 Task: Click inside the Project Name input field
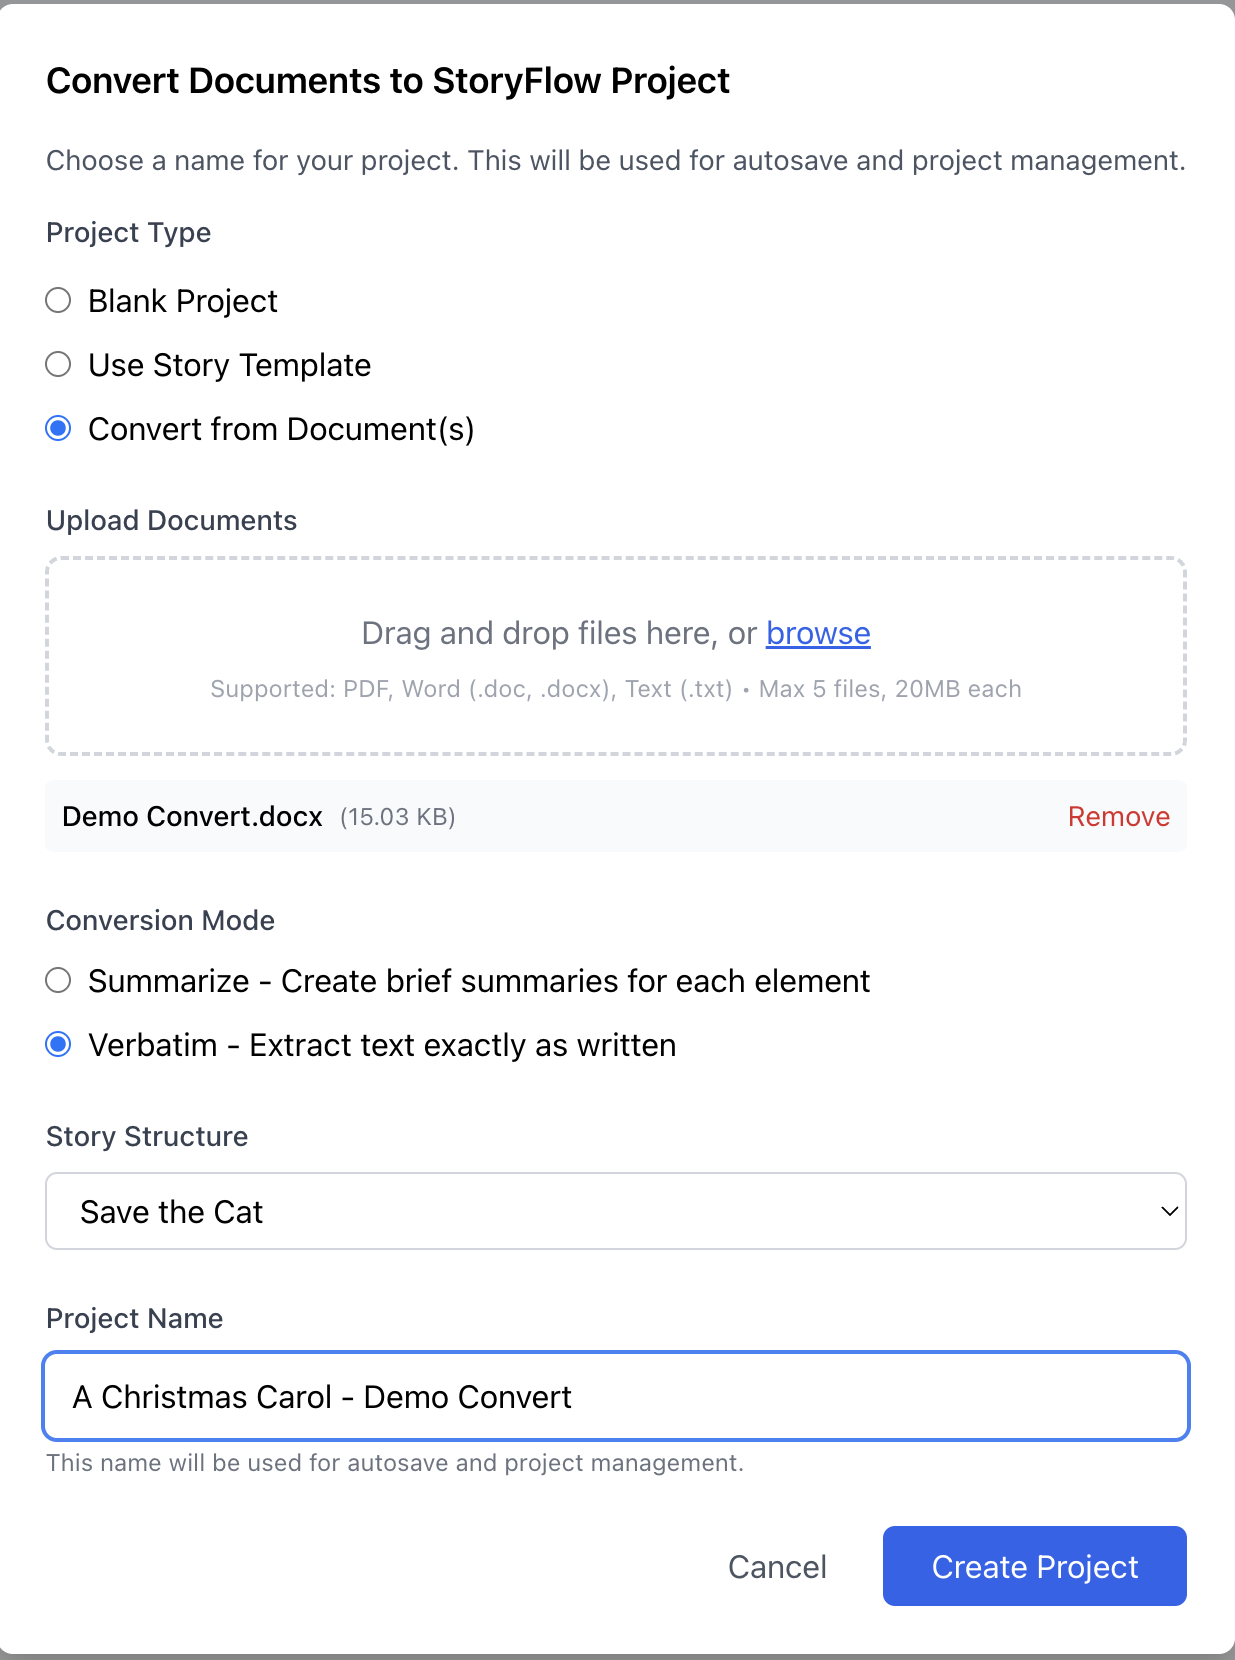pyautogui.click(x=615, y=1396)
